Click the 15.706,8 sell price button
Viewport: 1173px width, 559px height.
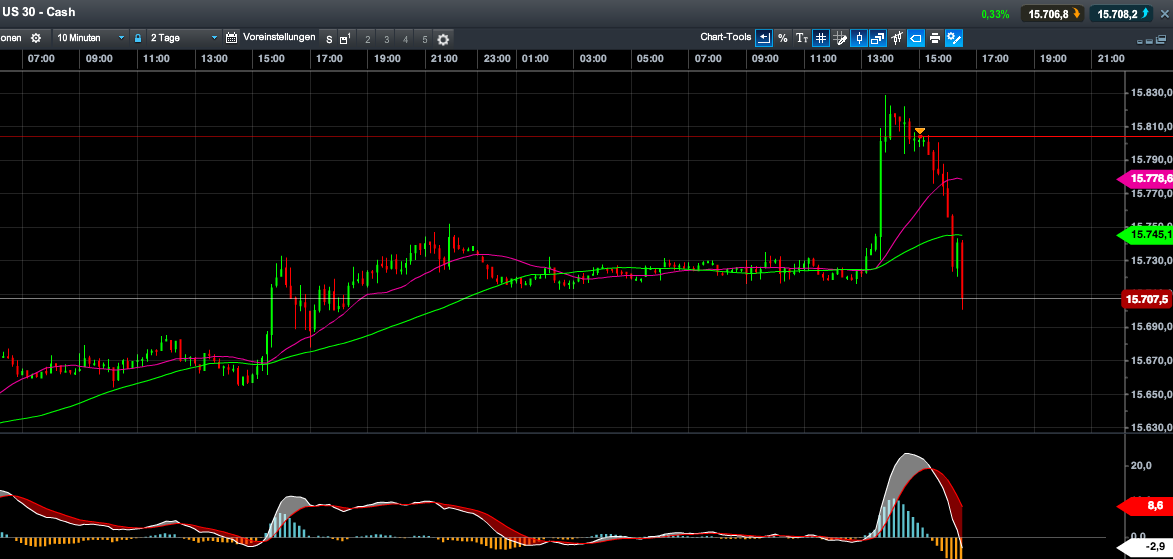[1054, 13]
